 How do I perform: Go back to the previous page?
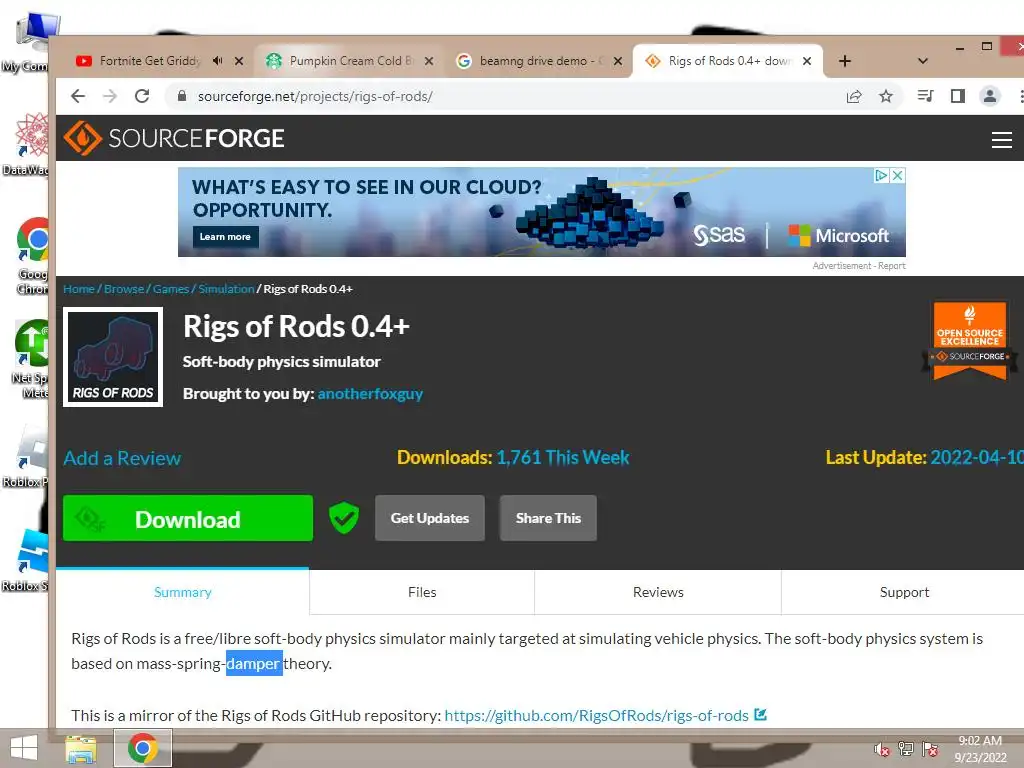tap(78, 97)
